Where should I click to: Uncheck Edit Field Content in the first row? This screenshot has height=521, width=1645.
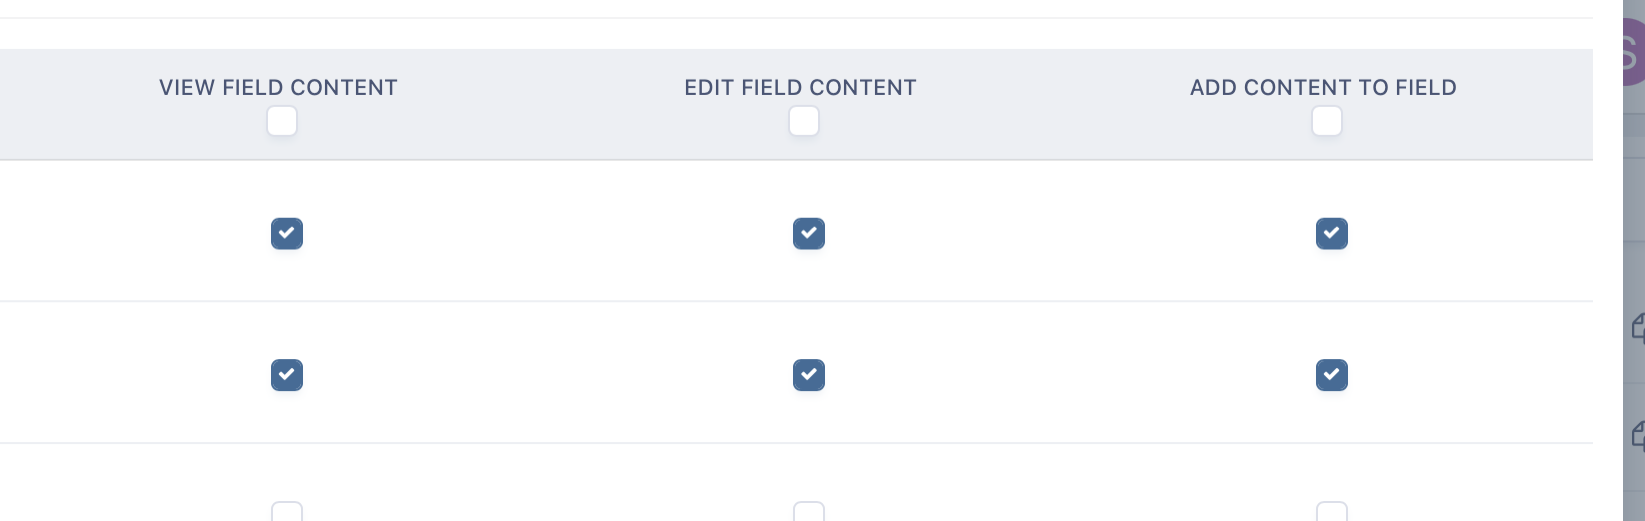[809, 234]
